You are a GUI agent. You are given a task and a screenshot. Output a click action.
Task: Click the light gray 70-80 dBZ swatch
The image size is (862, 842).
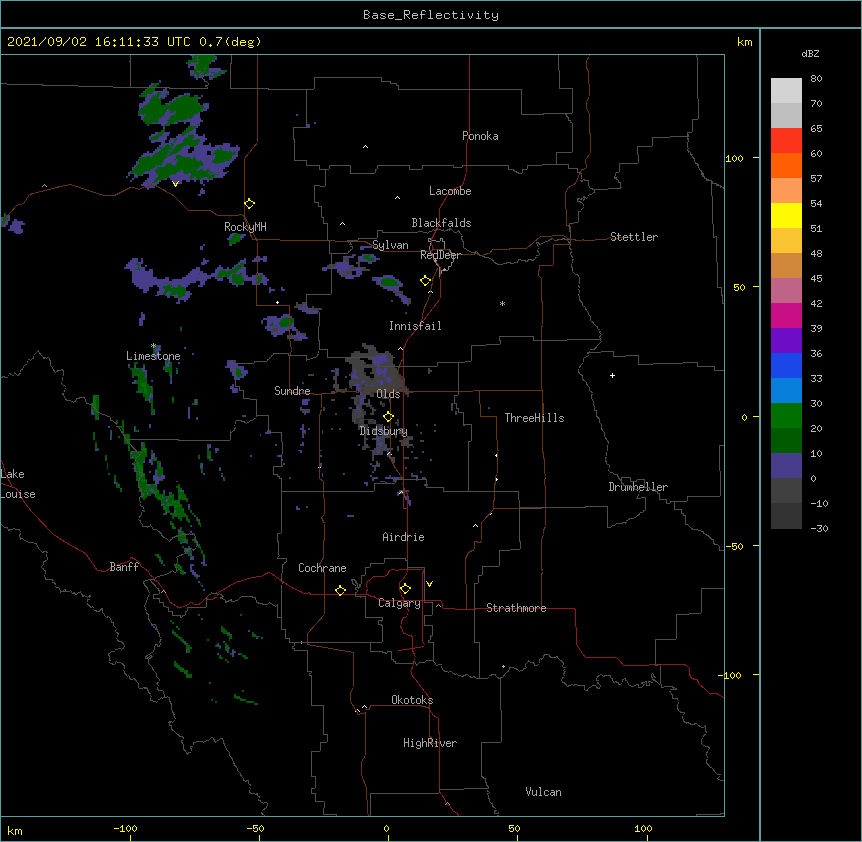click(x=786, y=90)
